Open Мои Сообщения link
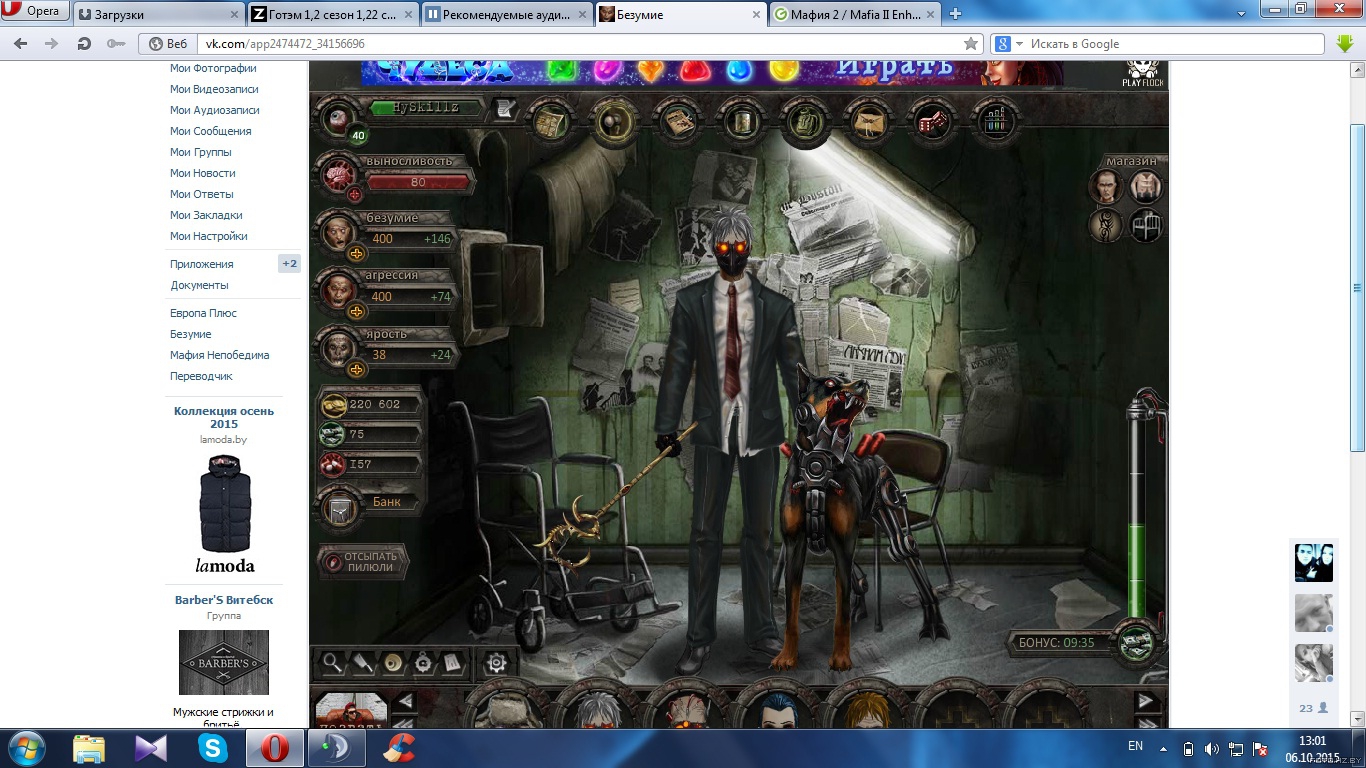Image resolution: width=1366 pixels, height=768 pixels. (211, 131)
